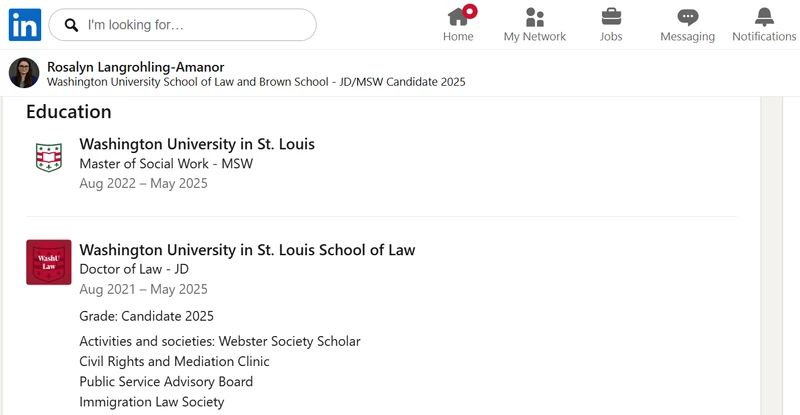Open the WashU Law red logo
Screen dimensions: 800x415
[49, 262]
